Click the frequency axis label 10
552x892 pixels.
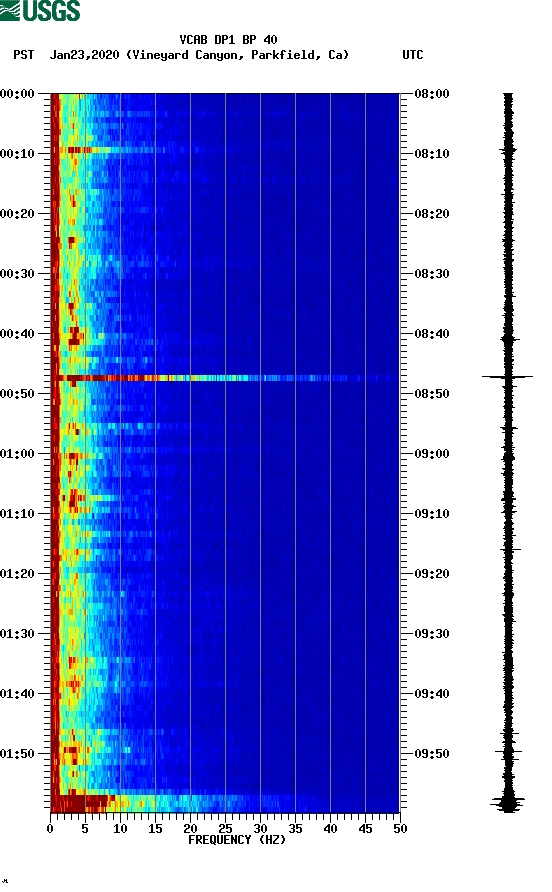[120, 829]
